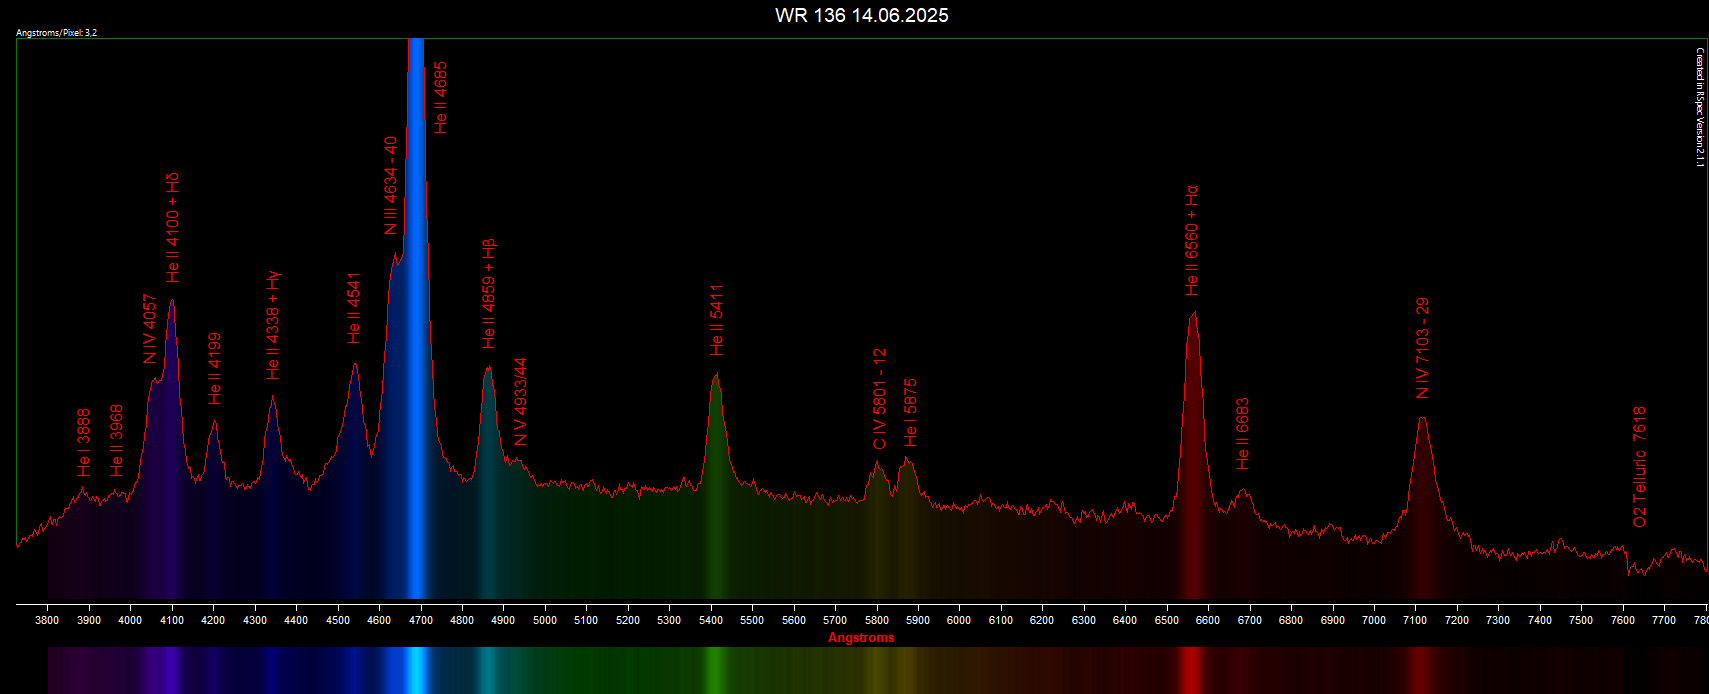Click the He II 4859 + Hβ label
1709x694 pixels.
tap(489, 294)
